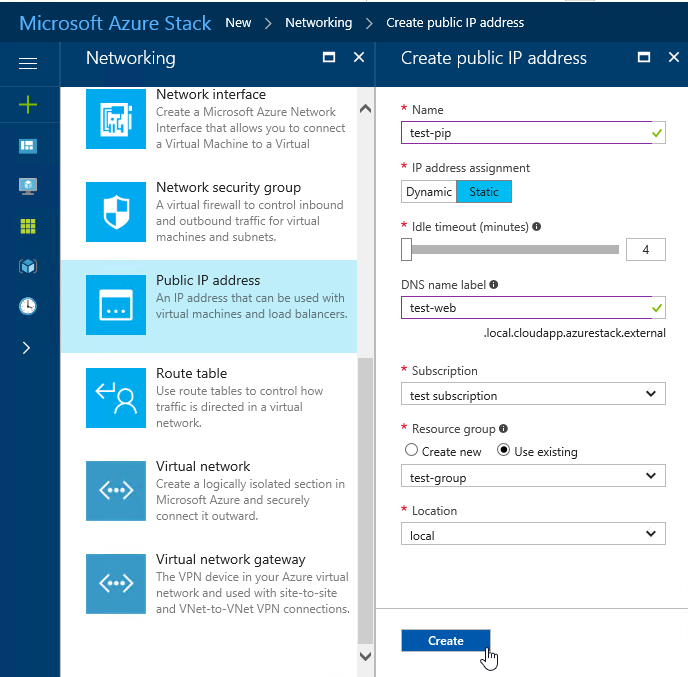Viewport: 688px width, 677px height.
Task: Select the Use existing resource group radio
Action: 503,450
